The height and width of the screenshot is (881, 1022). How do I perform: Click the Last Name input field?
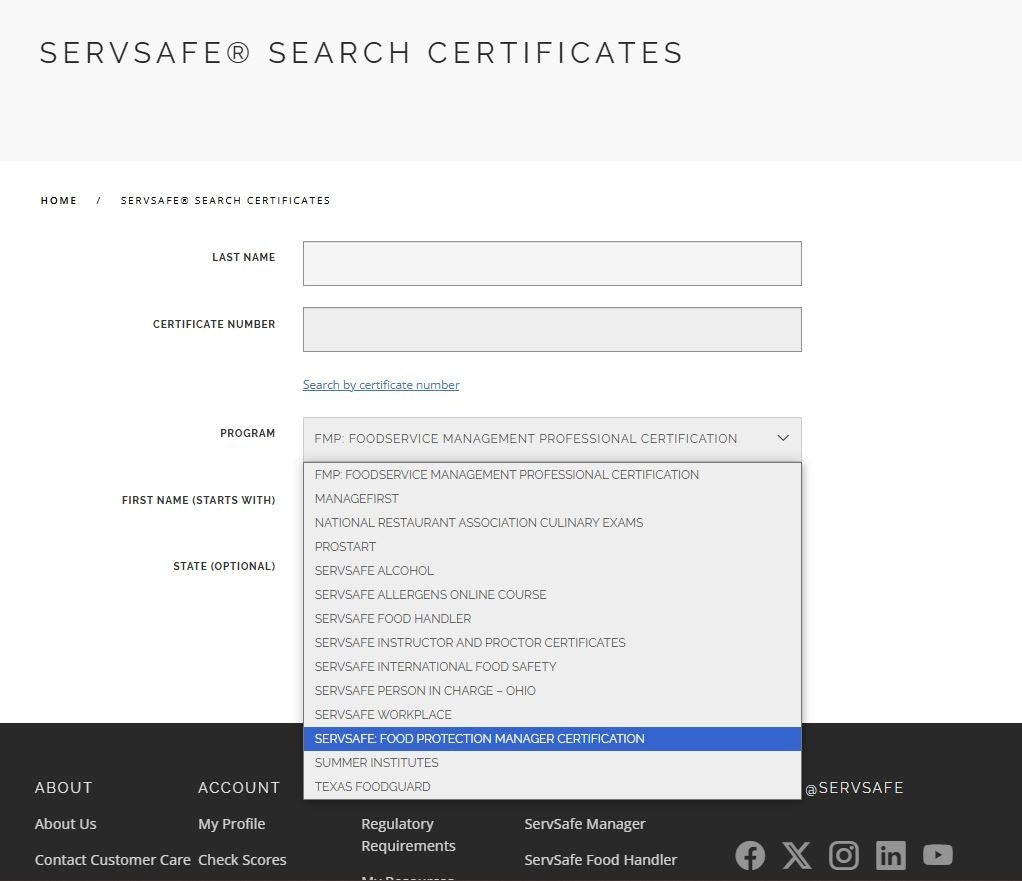click(x=552, y=263)
